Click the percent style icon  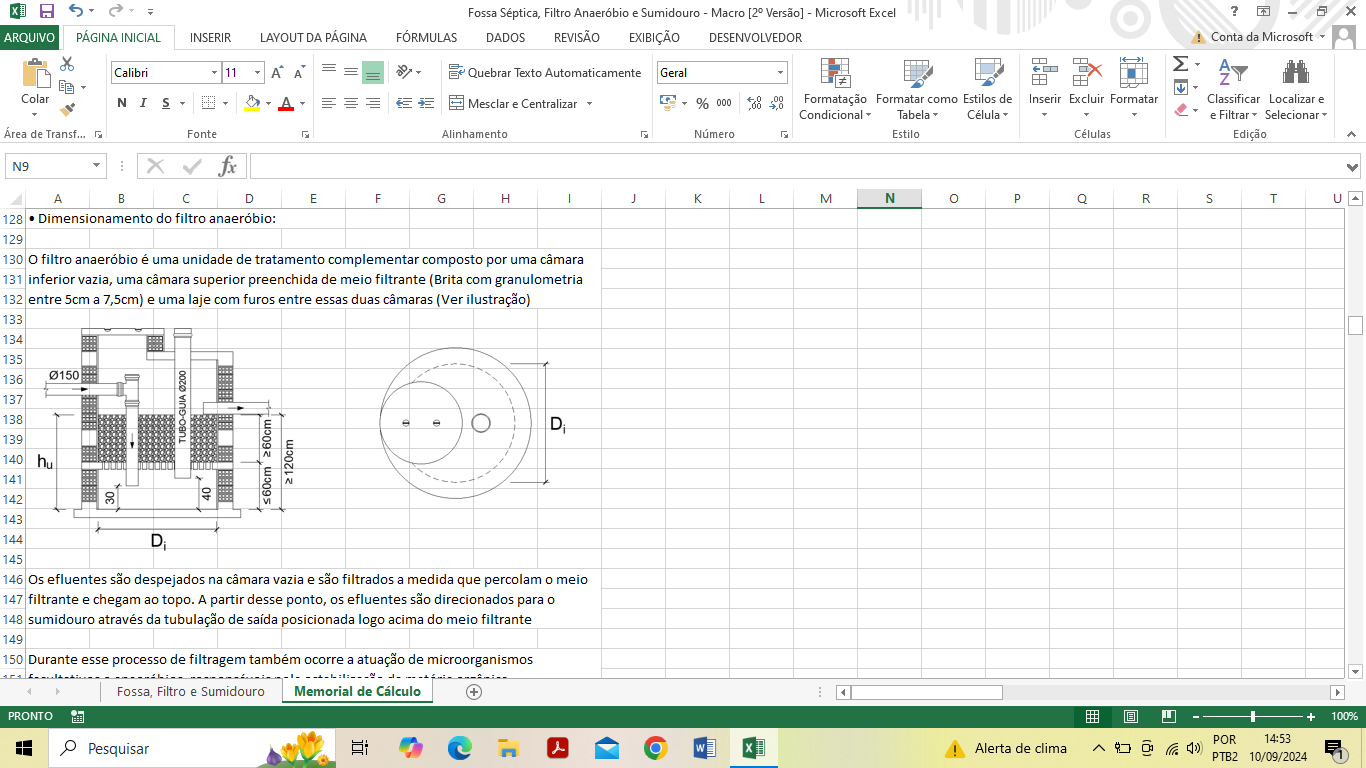tap(702, 103)
